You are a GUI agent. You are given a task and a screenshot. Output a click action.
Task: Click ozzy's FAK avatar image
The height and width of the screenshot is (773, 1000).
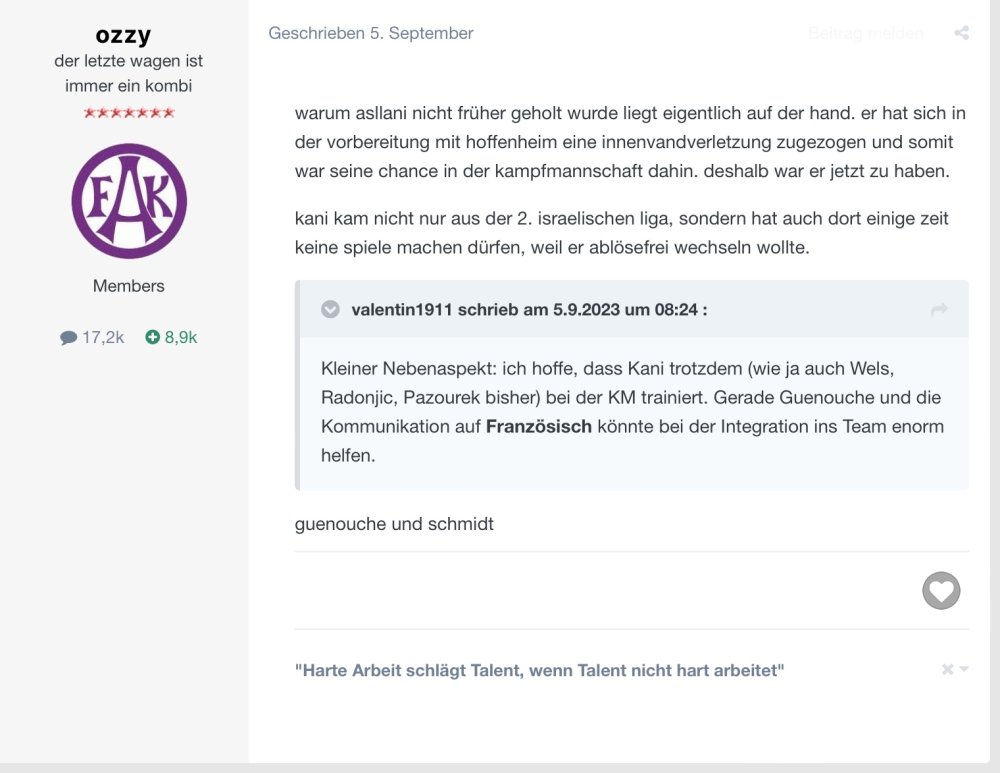[x=129, y=201]
